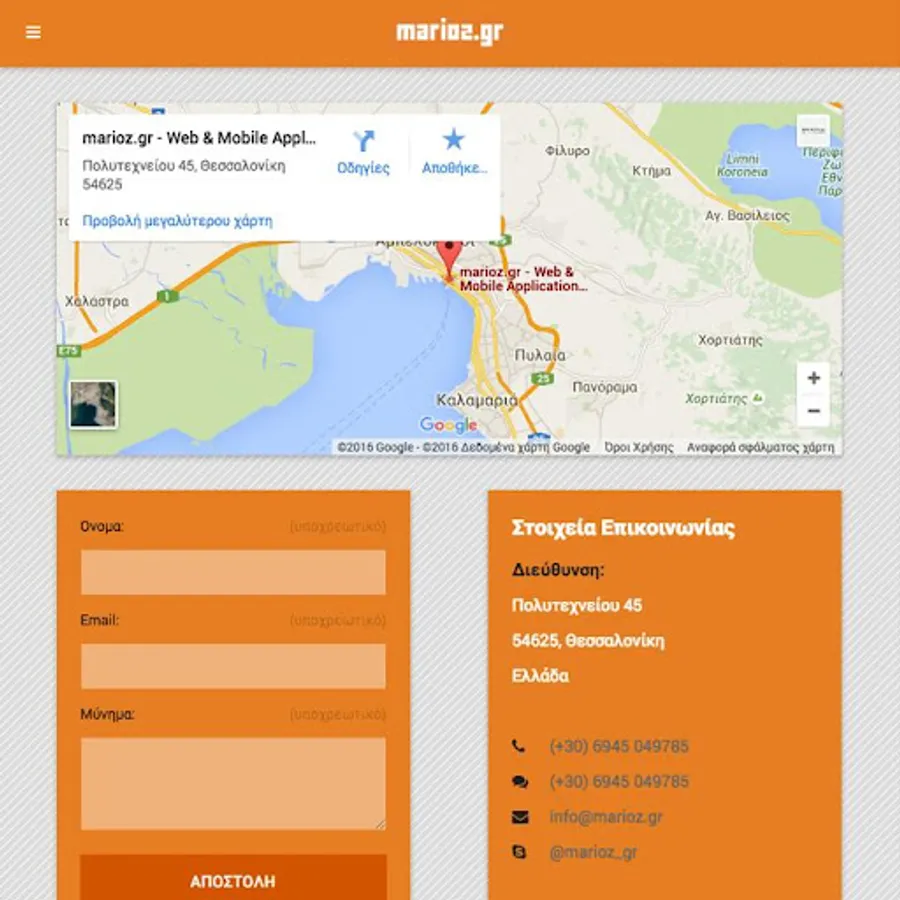Click the route 25 shield near Πυλαία
This screenshot has width=900, height=900.
[542, 378]
